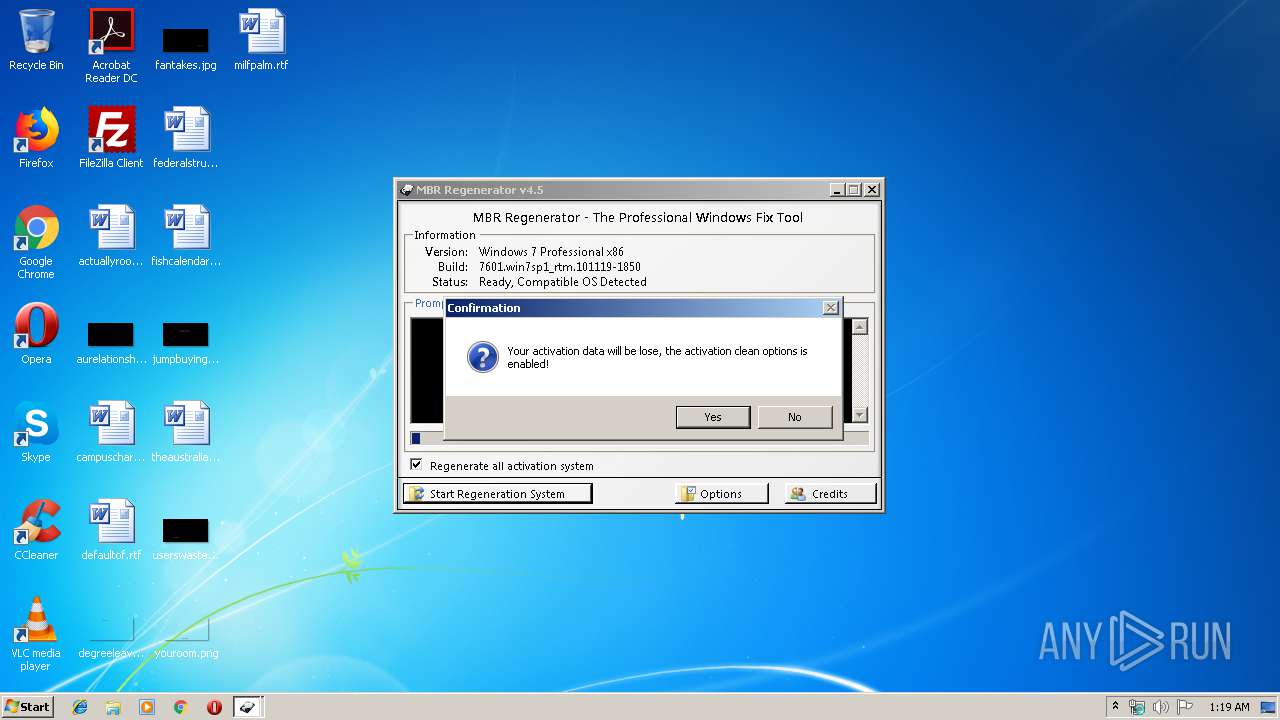Open the Windows Start menu

[x=27, y=706]
